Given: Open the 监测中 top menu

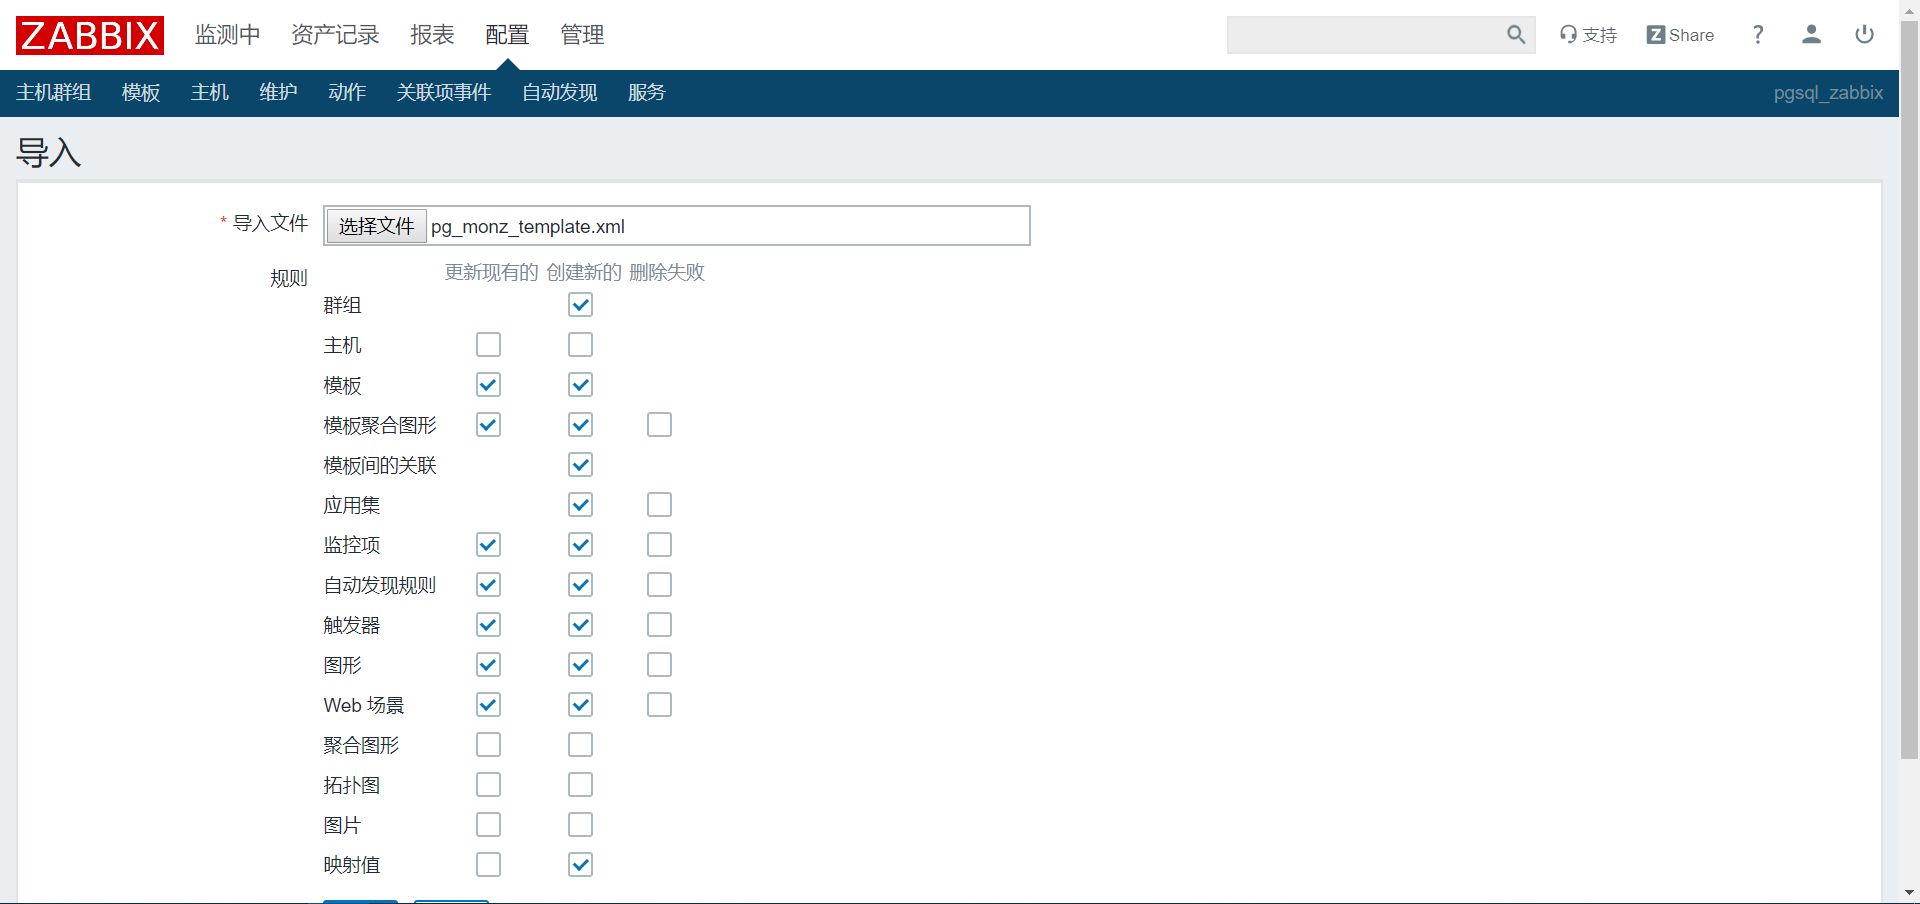Looking at the screenshot, I should 227,35.
